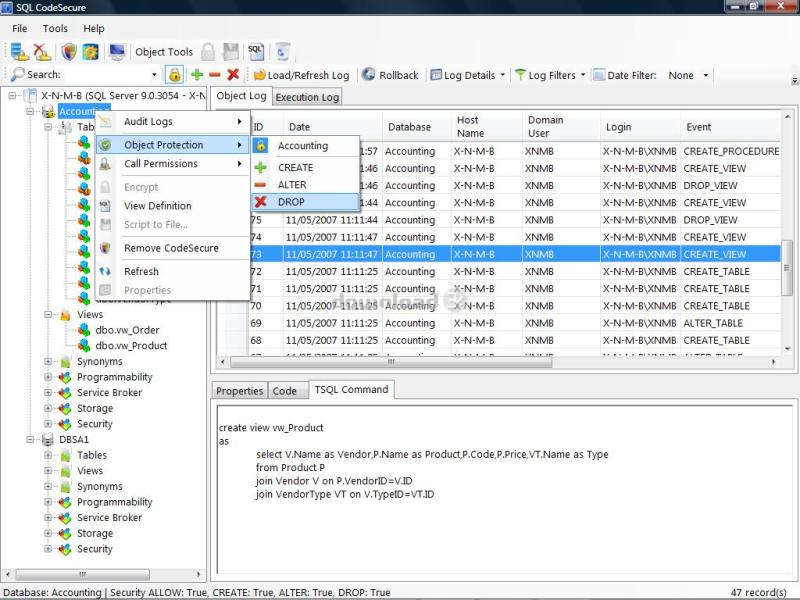800x600 pixels.
Task: Collapse the Accounting Views node
Action: point(48,314)
